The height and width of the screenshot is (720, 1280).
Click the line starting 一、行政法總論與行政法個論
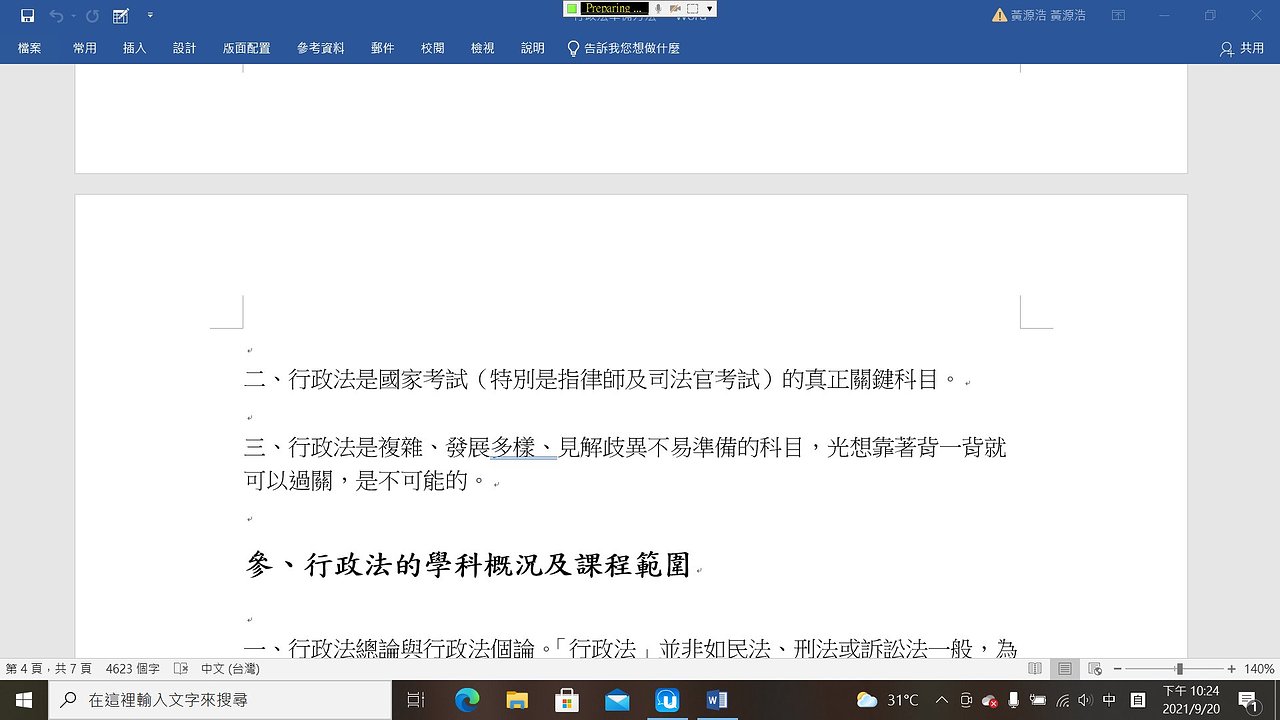pos(631,650)
